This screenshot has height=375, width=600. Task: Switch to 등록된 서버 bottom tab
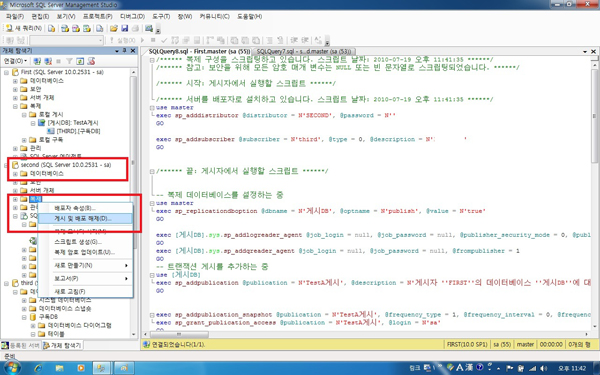click(21, 345)
